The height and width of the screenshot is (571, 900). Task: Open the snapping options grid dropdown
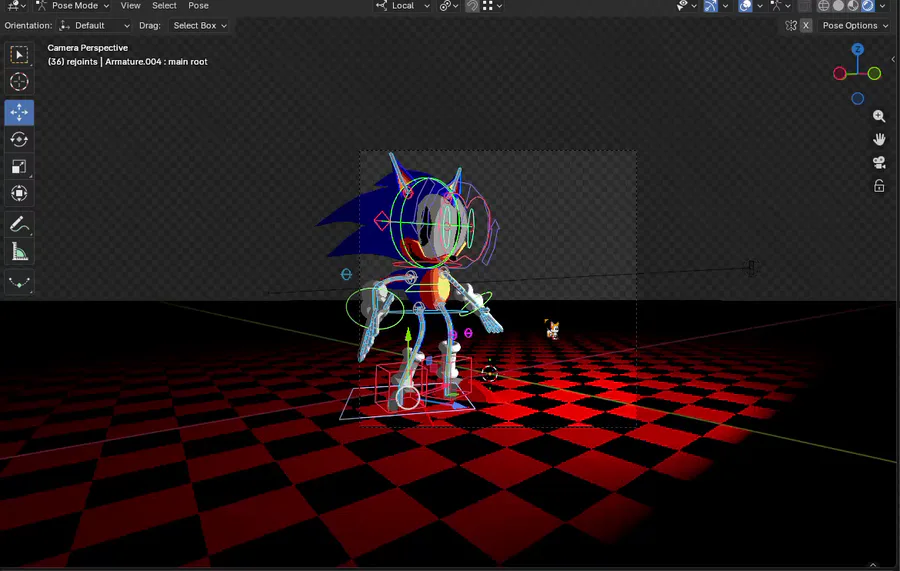(492, 6)
